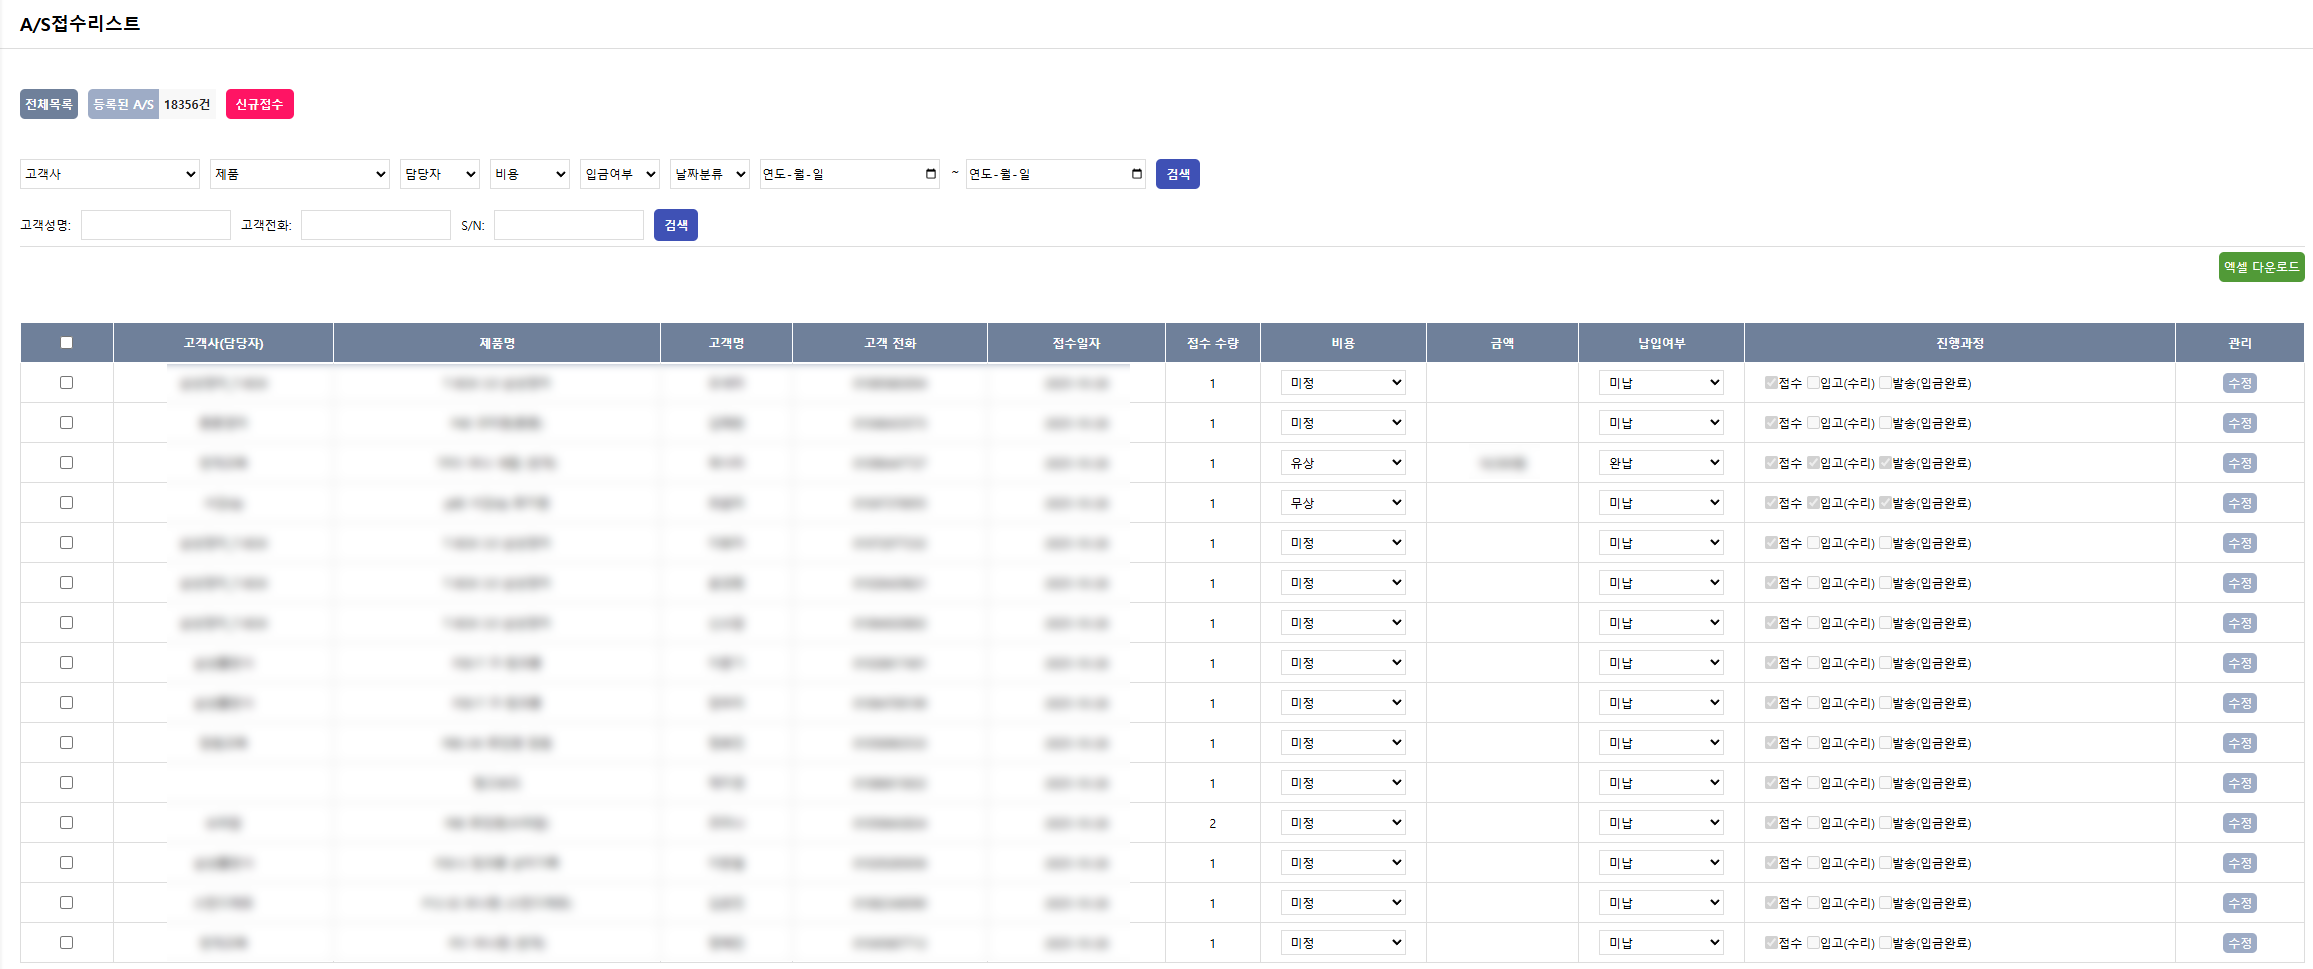Open the 무상 cost dropdown in table
This screenshot has height=969, width=2313.
point(1342,503)
